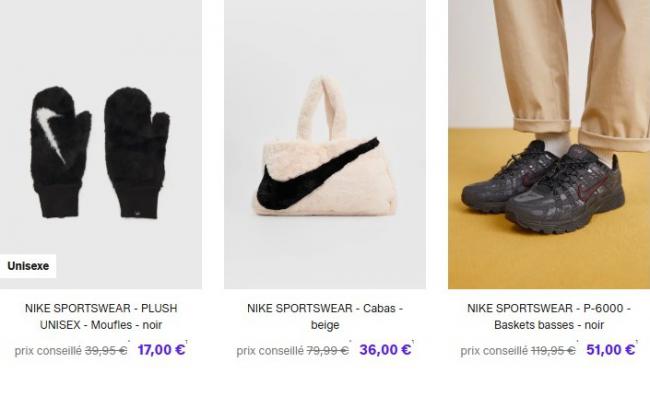Click the Unisexe badge on the mittens
Image resolution: width=650 pixels, height=409 pixels.
[x=28, y=266]
